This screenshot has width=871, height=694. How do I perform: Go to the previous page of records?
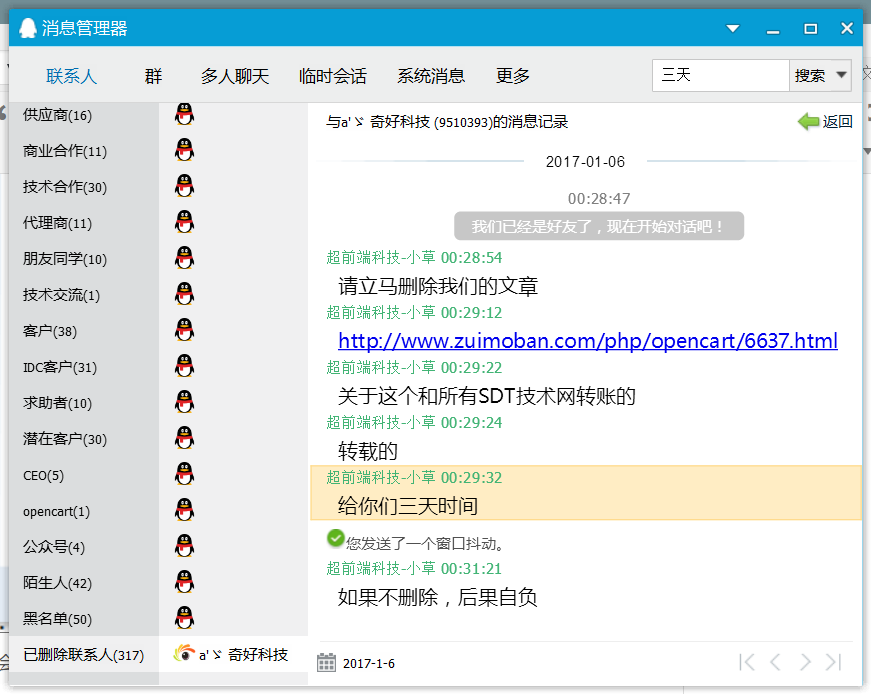pyautogui.click(x=775, y=662)
